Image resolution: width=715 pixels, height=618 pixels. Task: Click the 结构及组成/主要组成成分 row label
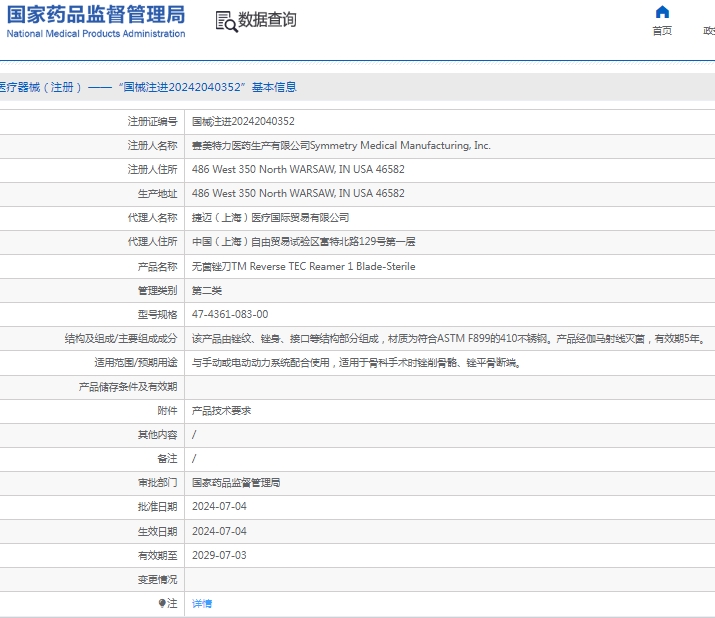coord(121,338)
